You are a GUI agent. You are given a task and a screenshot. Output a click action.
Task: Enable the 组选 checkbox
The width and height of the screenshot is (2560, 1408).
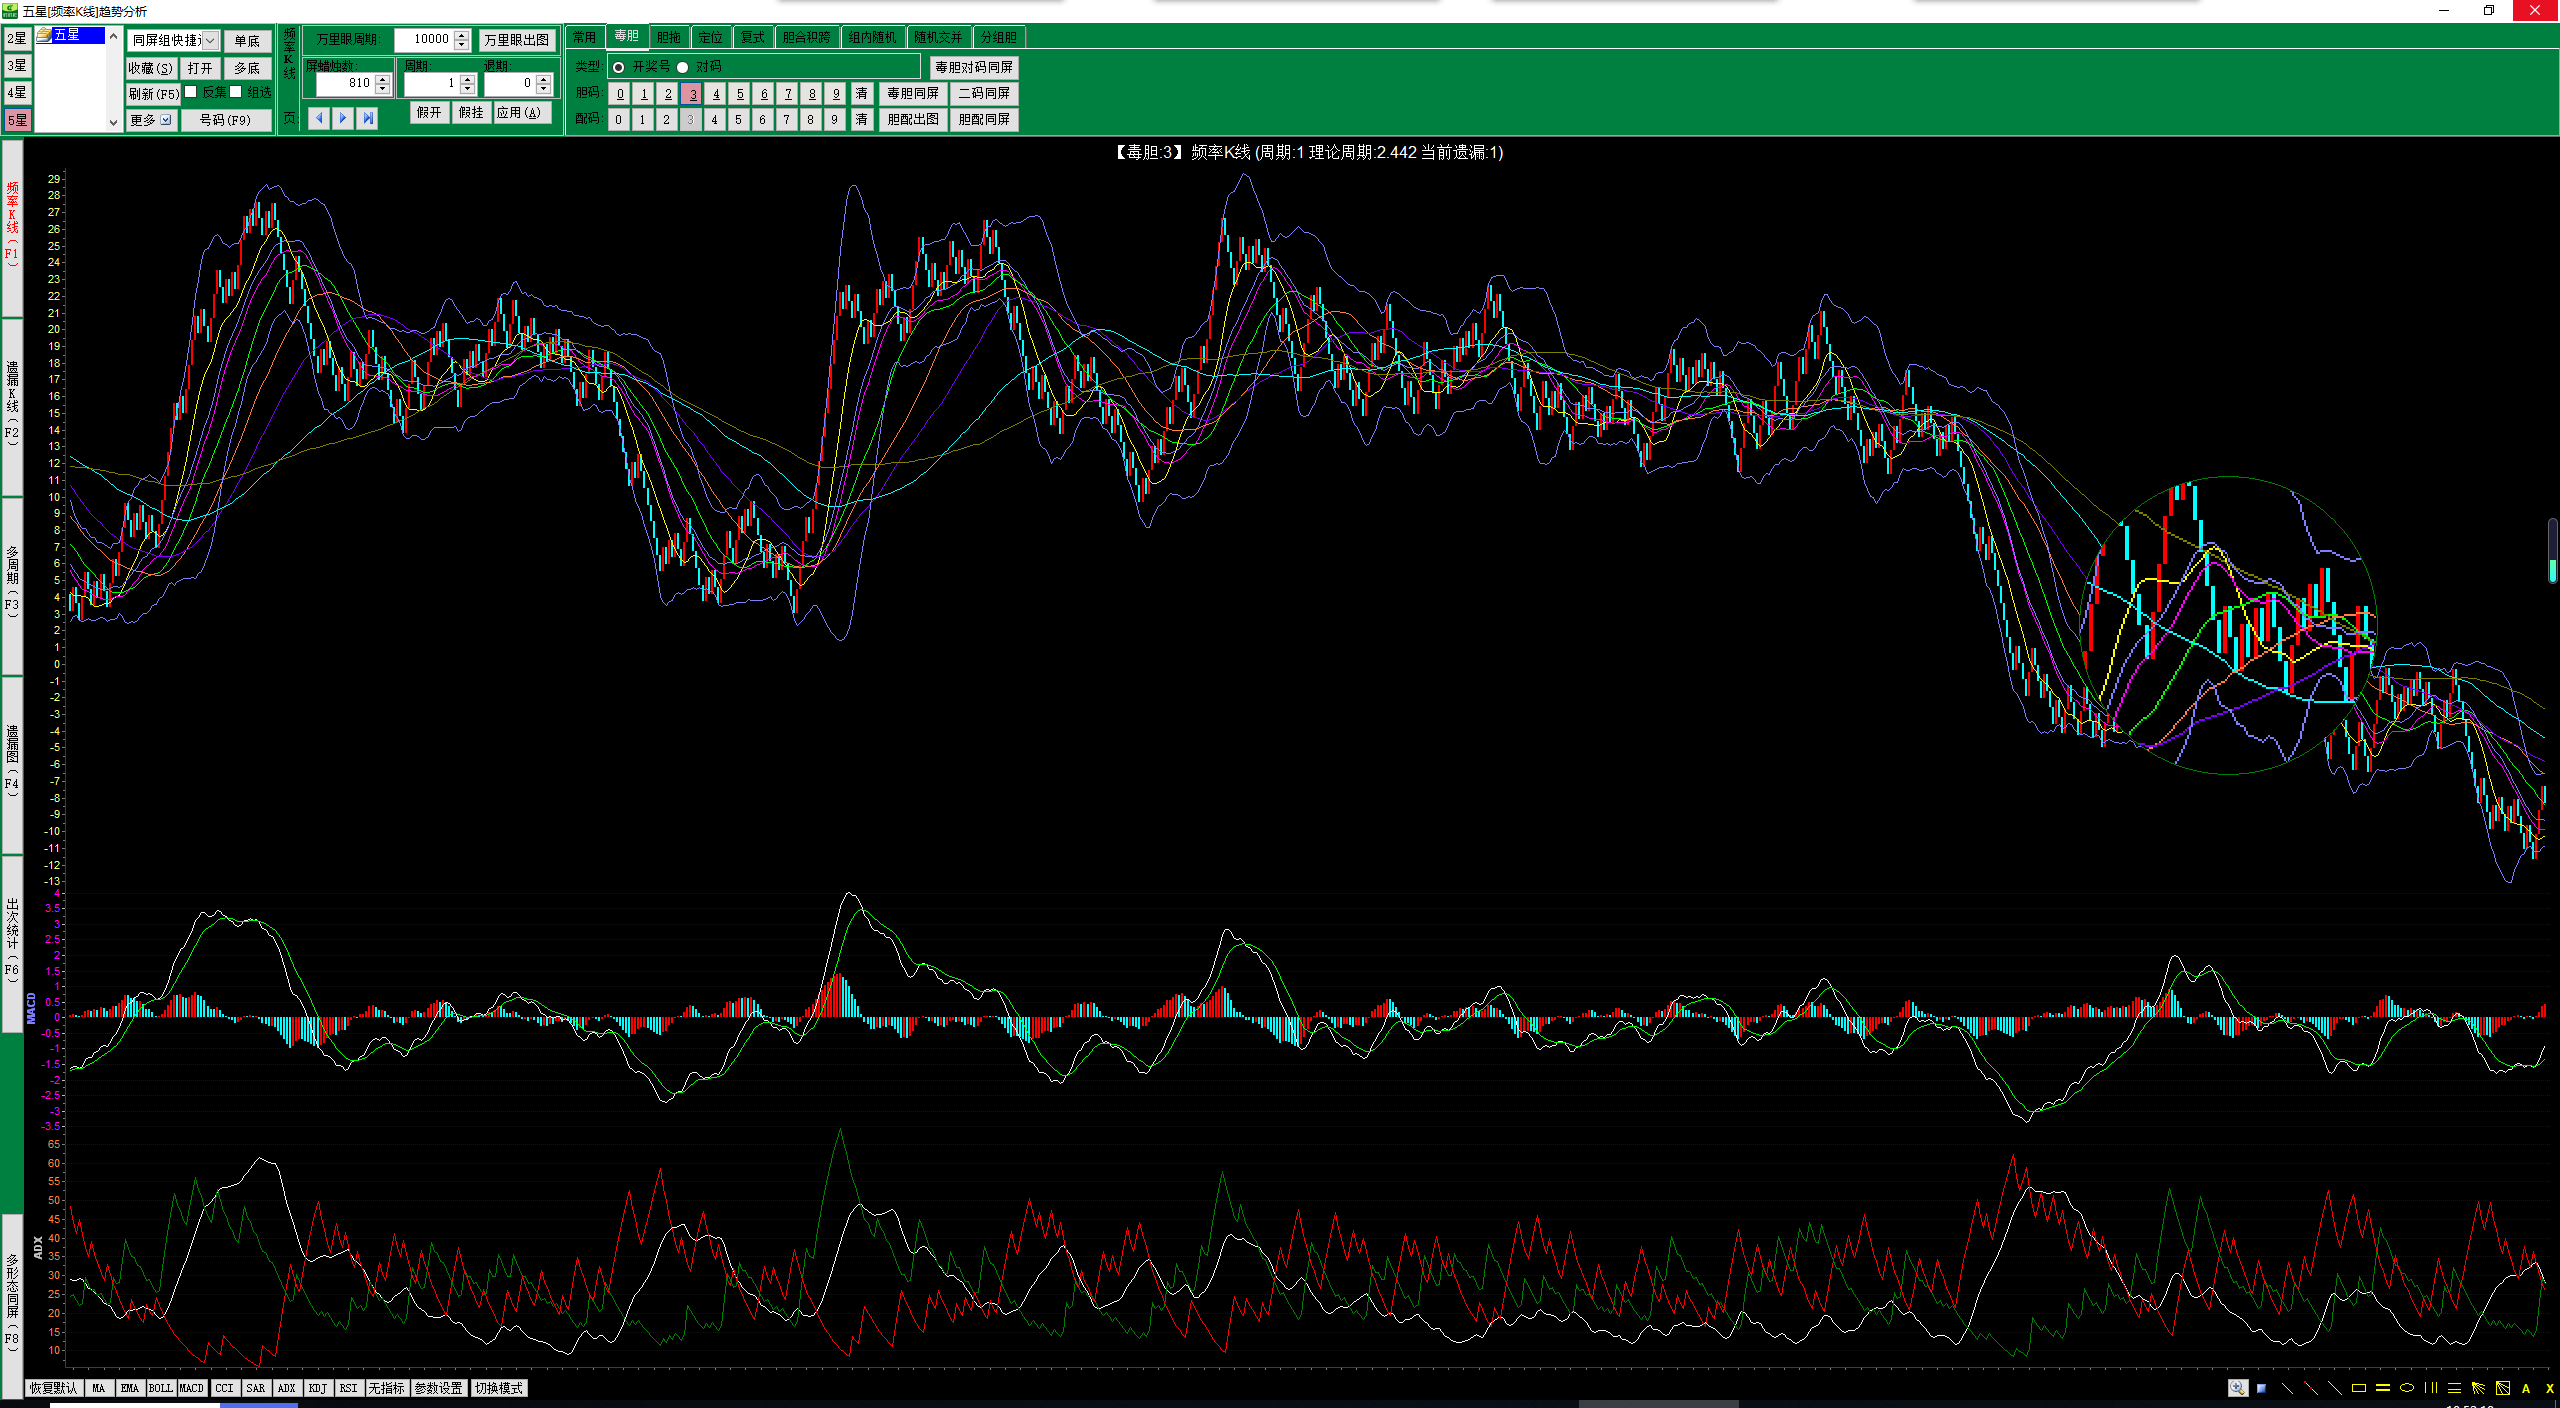pyautogui.click(x=236, y=92)
